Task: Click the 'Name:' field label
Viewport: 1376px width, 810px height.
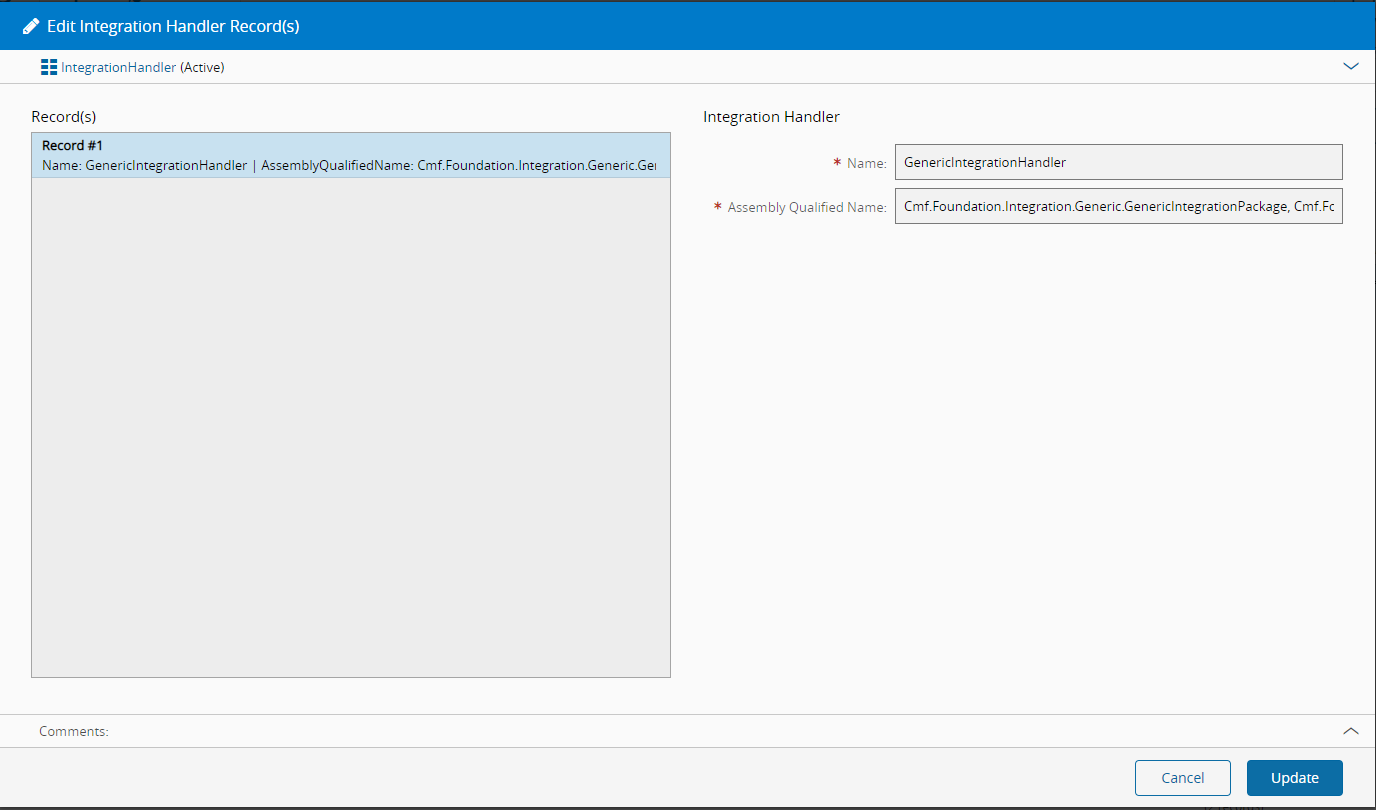Action: tap(867, 163)
